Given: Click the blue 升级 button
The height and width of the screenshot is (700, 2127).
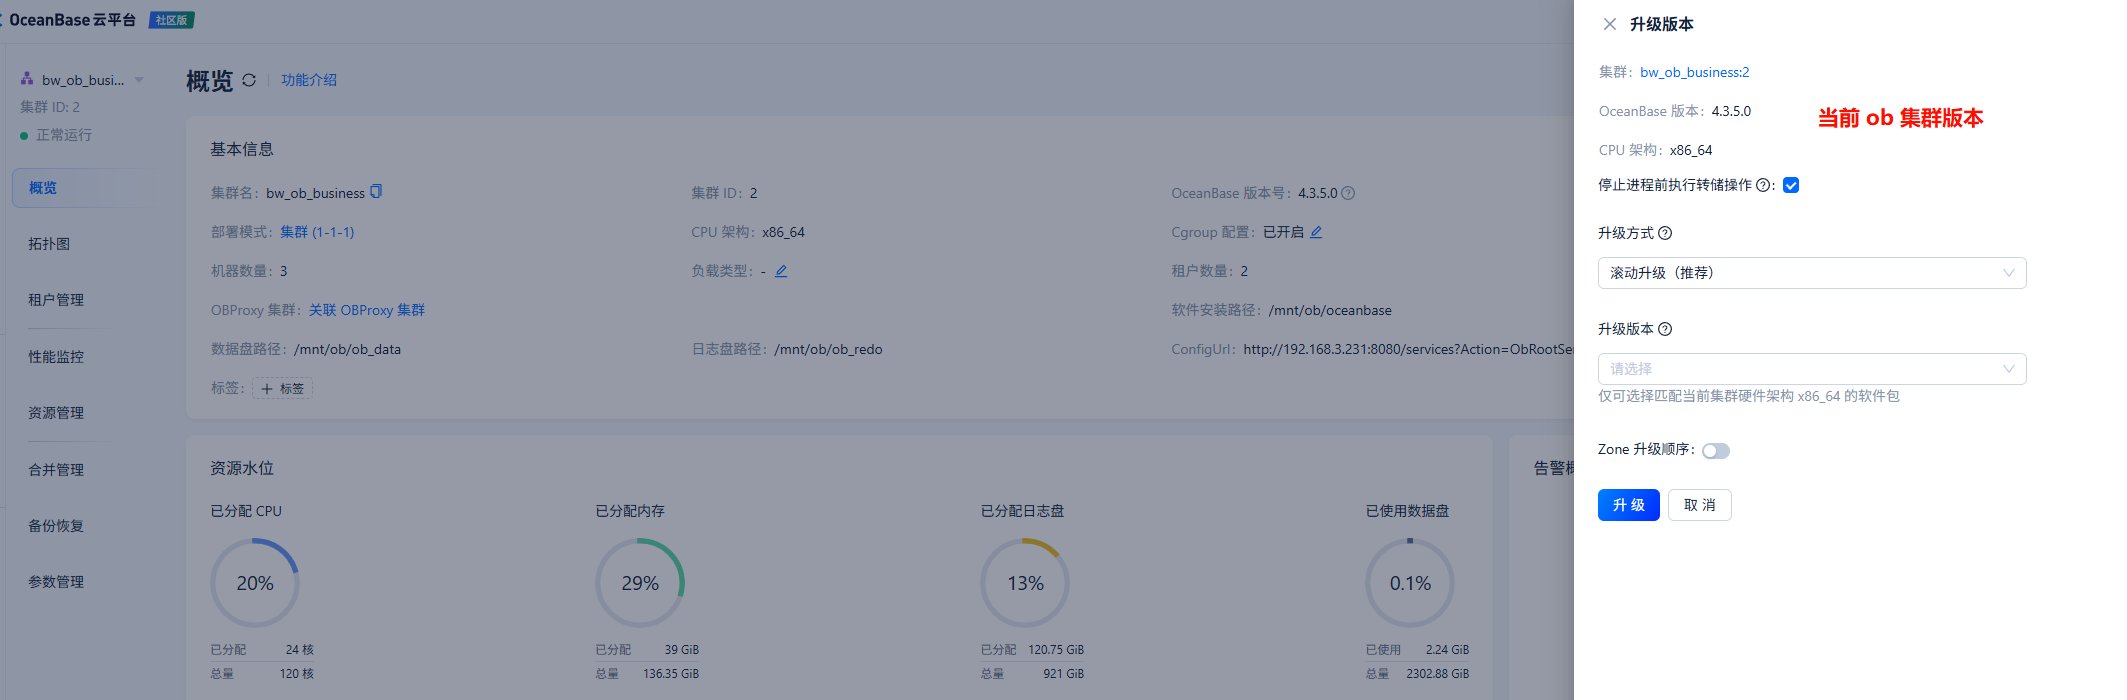Looking at the screenshot, I should (1629, 505).
